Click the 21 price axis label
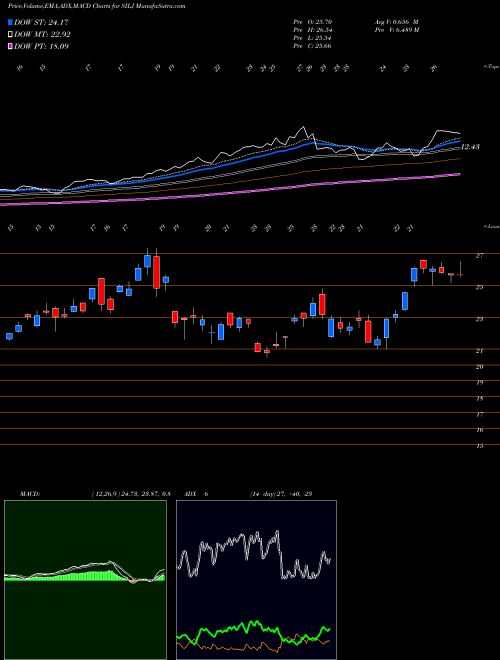The image size is (500, 660). [480, 351]
